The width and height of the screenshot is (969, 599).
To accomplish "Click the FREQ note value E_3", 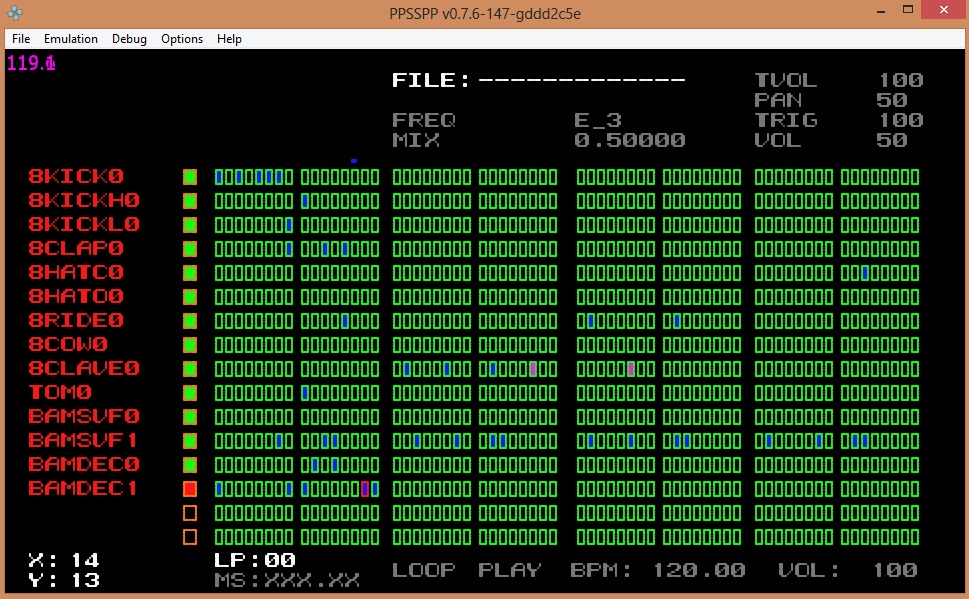I will click(598, 120).
